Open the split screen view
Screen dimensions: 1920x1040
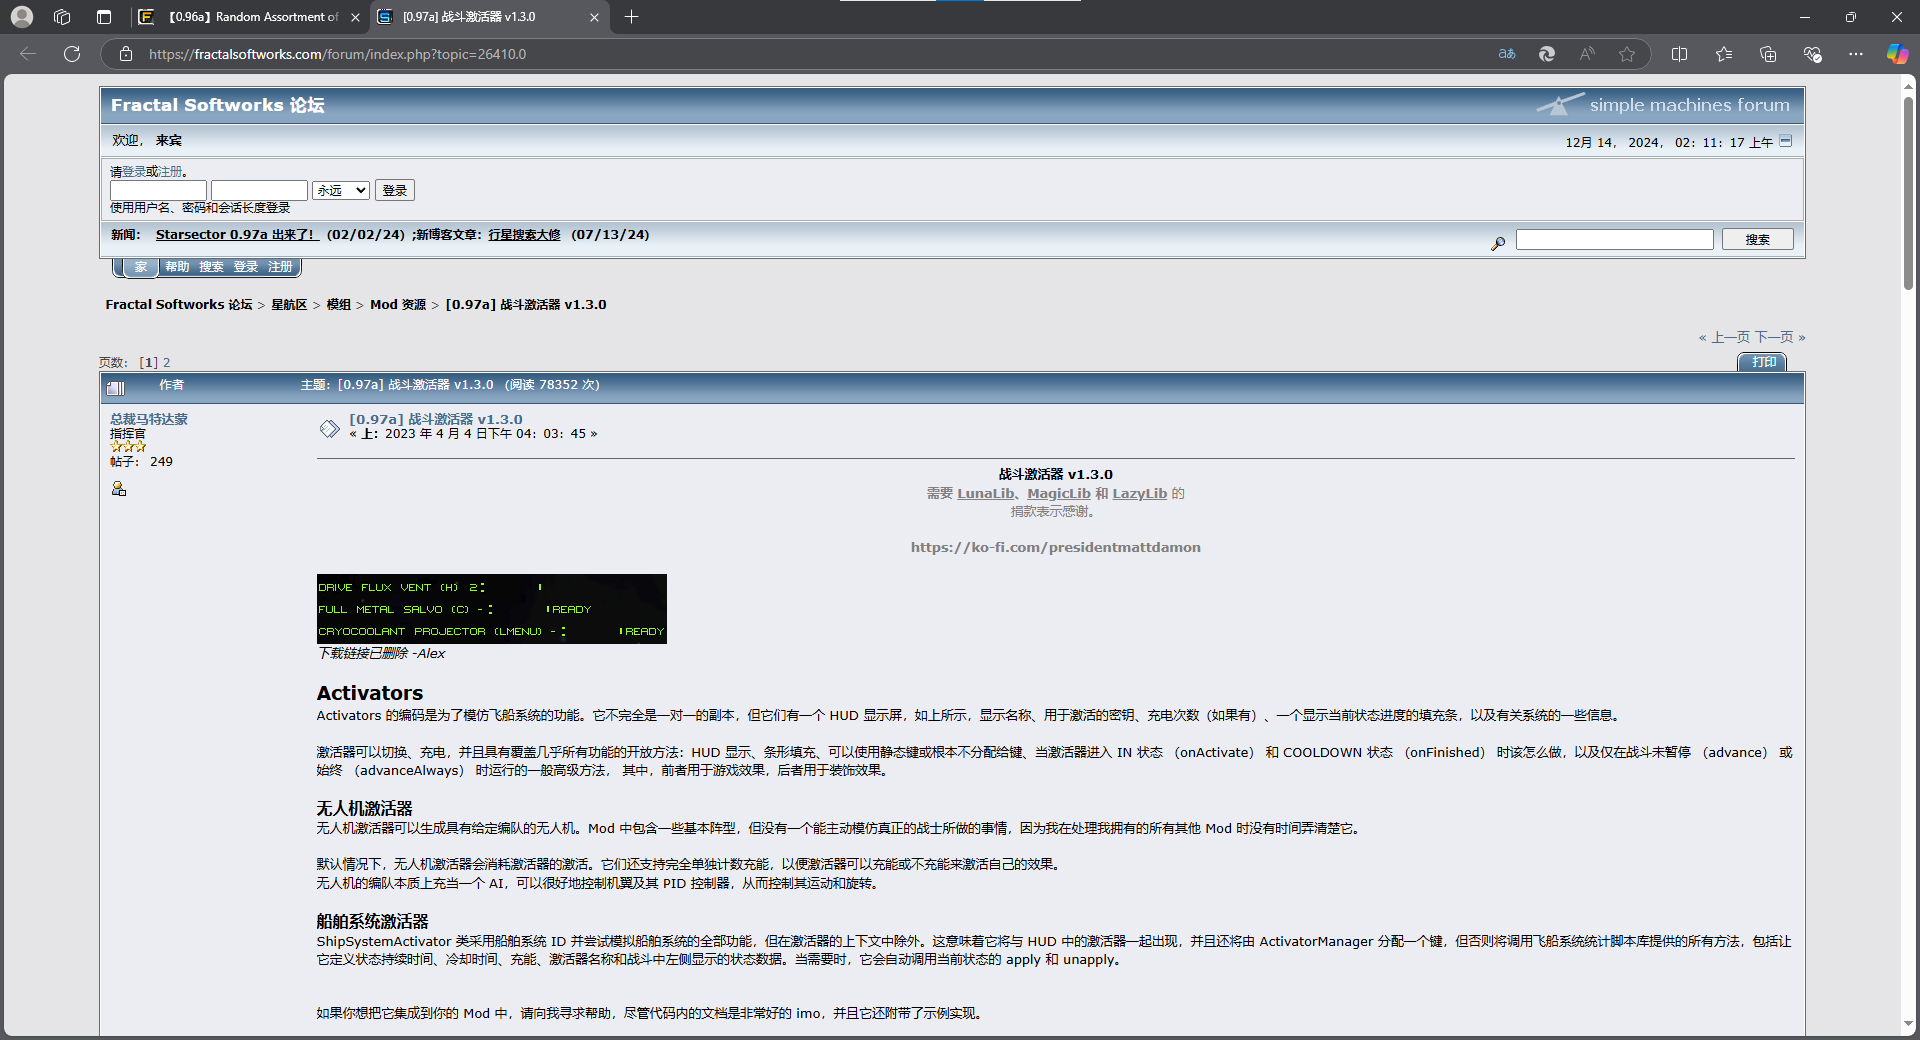tap(1679, 54)
